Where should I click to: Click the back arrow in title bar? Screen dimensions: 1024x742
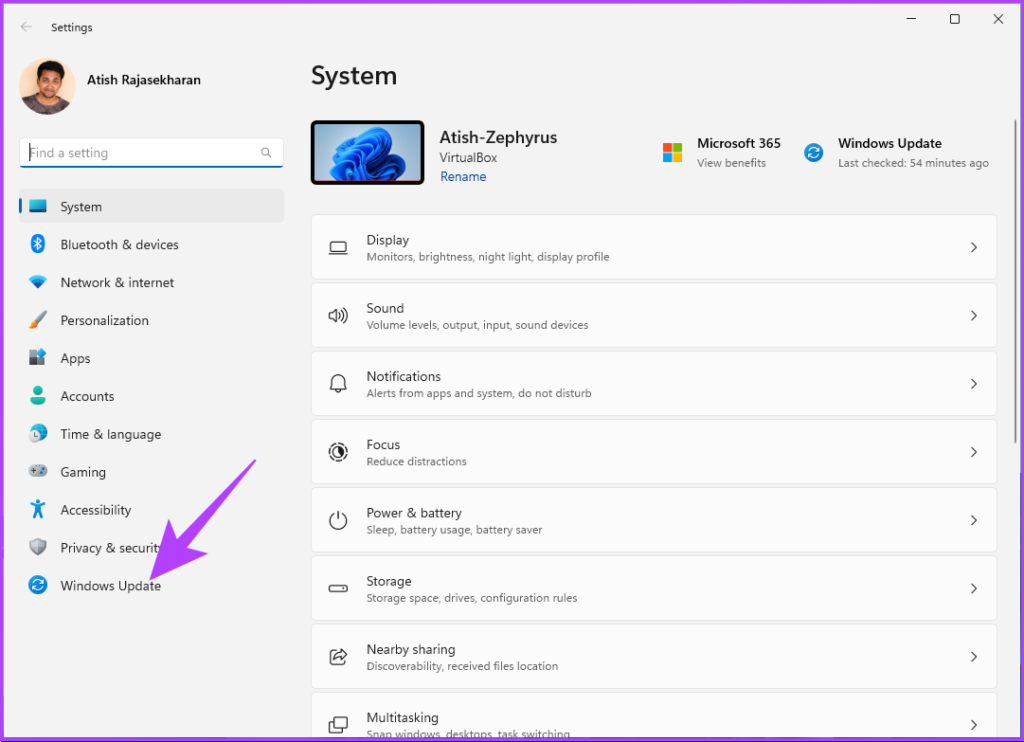pos(26,27)
